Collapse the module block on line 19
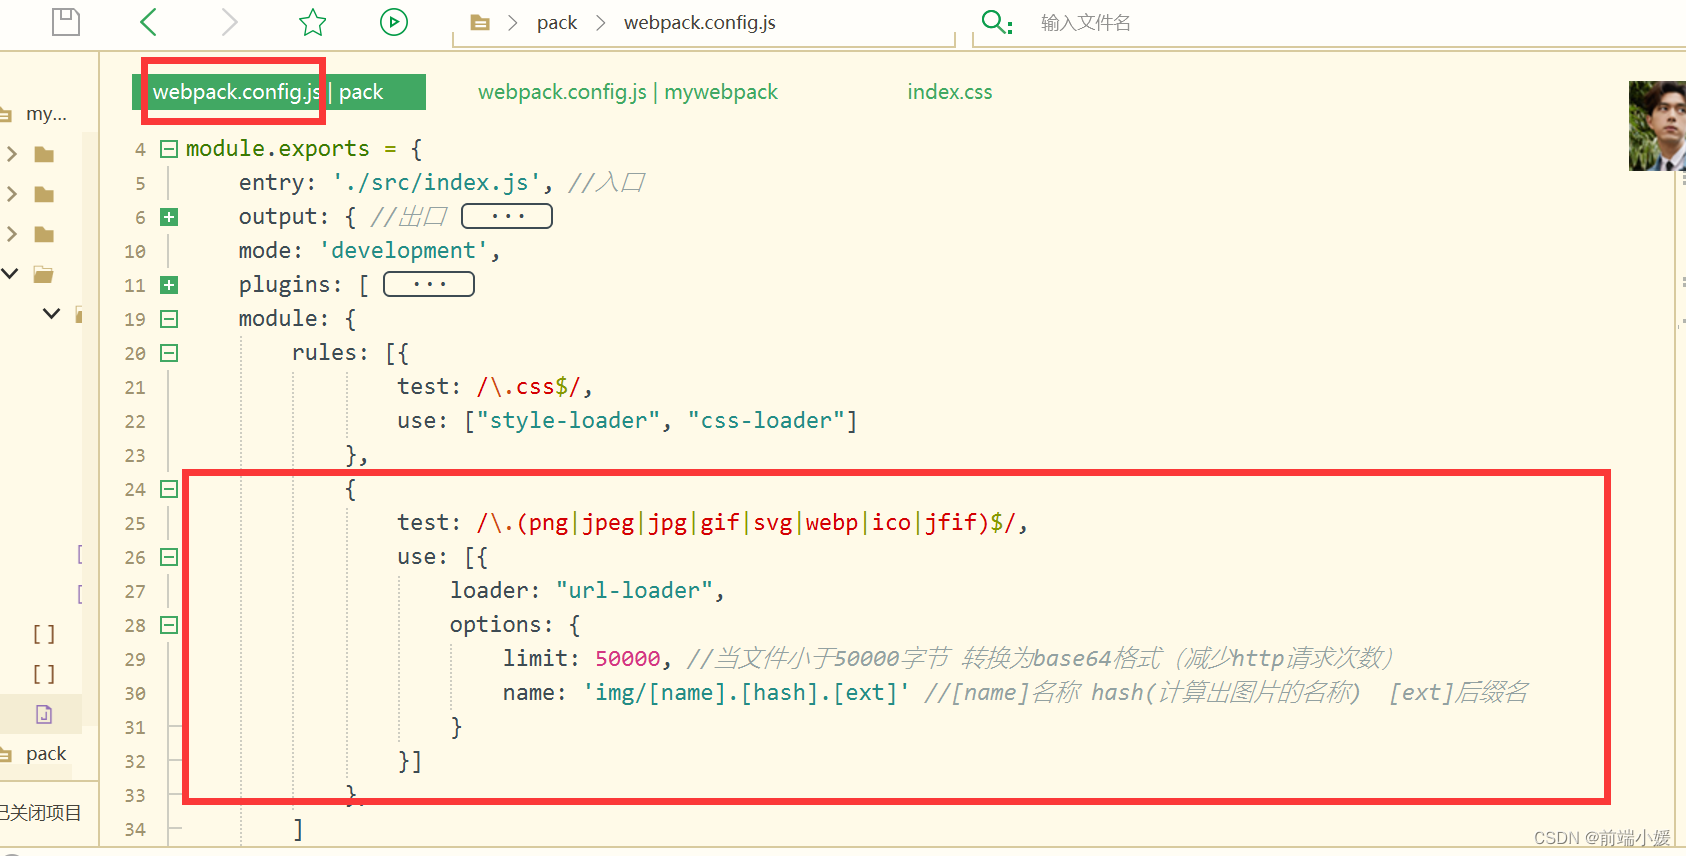The image size is (1686, 856). (x=169, y=319)
